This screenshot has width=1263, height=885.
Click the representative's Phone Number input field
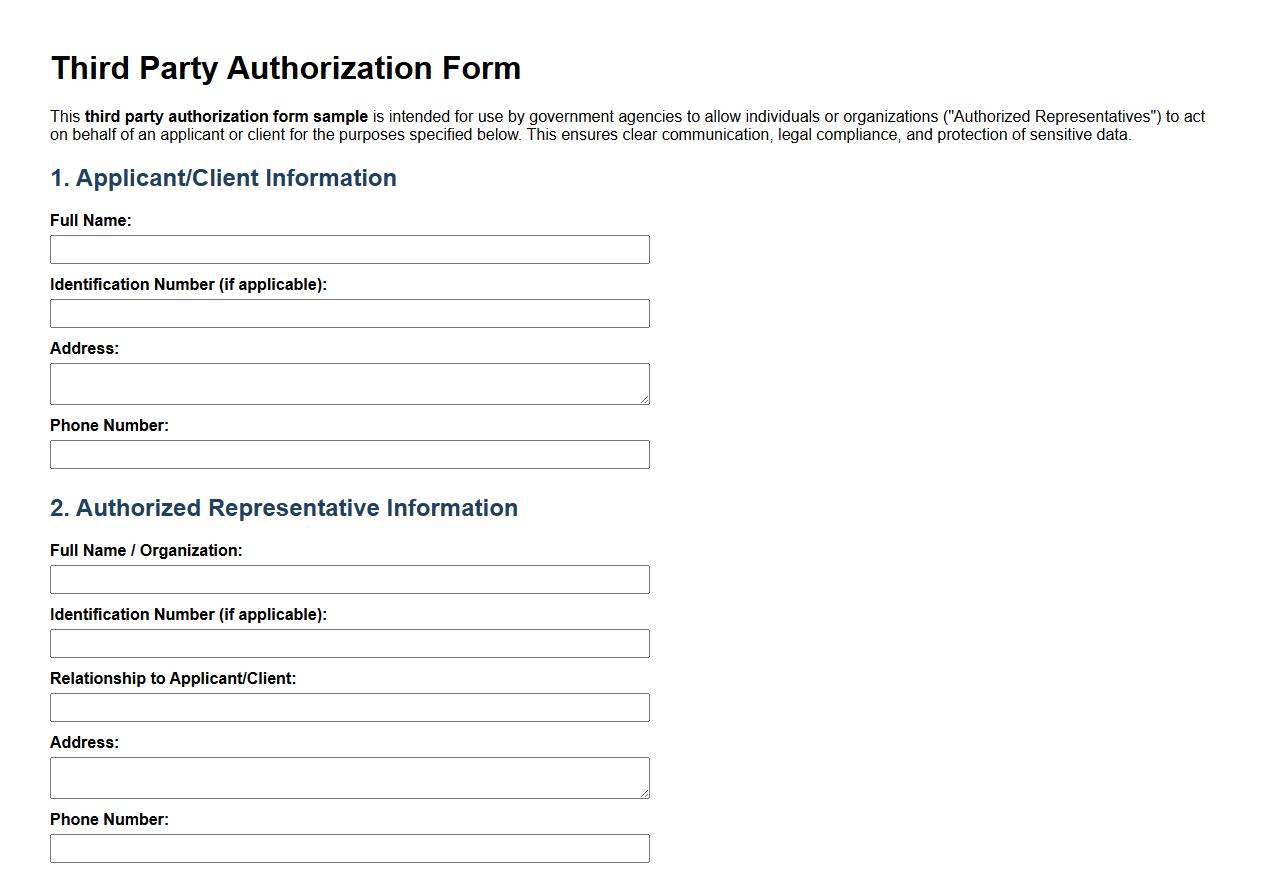[349, 848]
